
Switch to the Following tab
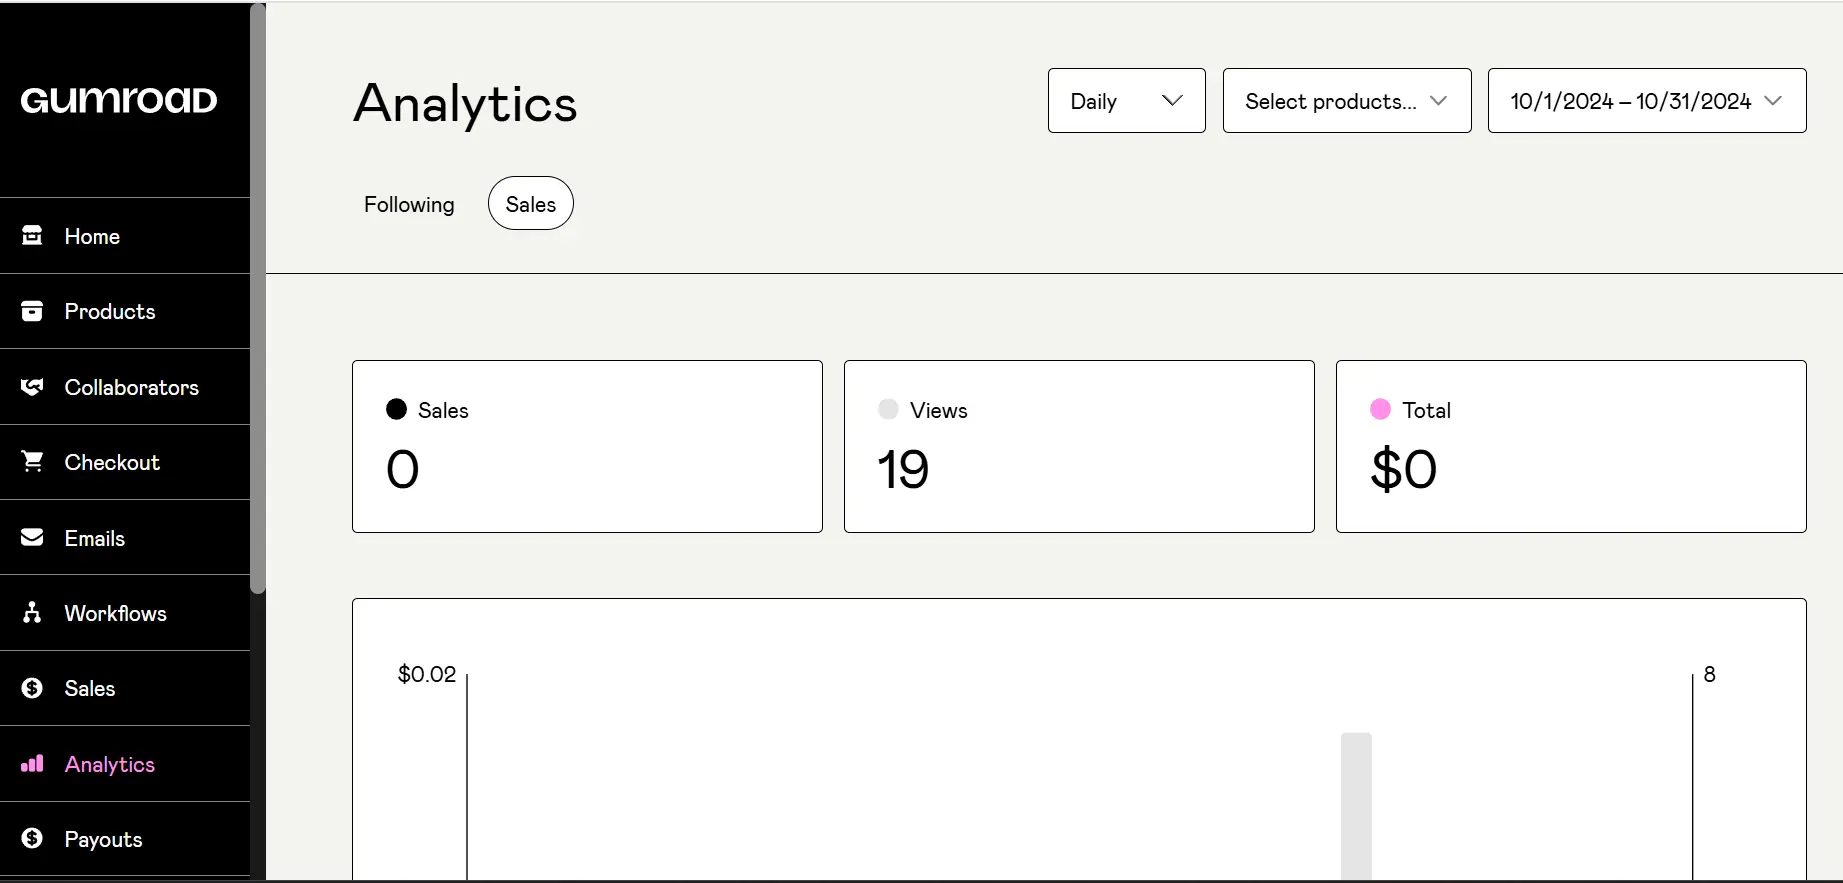point(409,204)
